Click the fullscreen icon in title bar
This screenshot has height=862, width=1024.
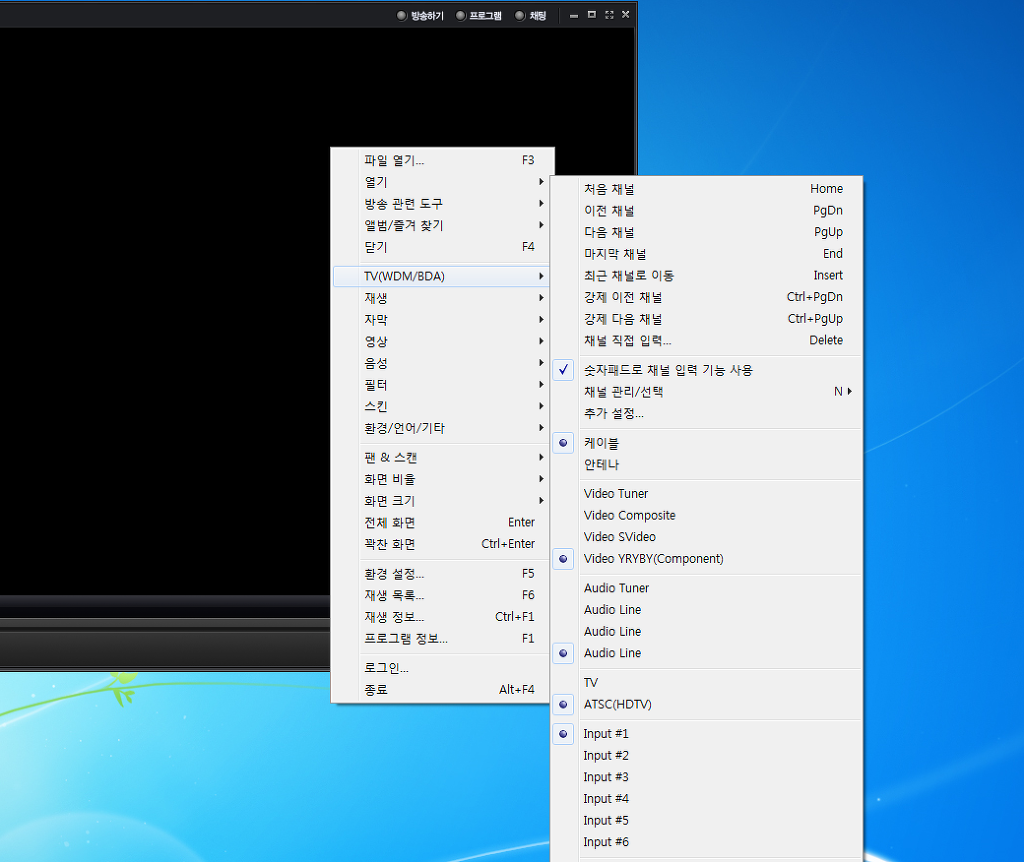pos(609,15)
